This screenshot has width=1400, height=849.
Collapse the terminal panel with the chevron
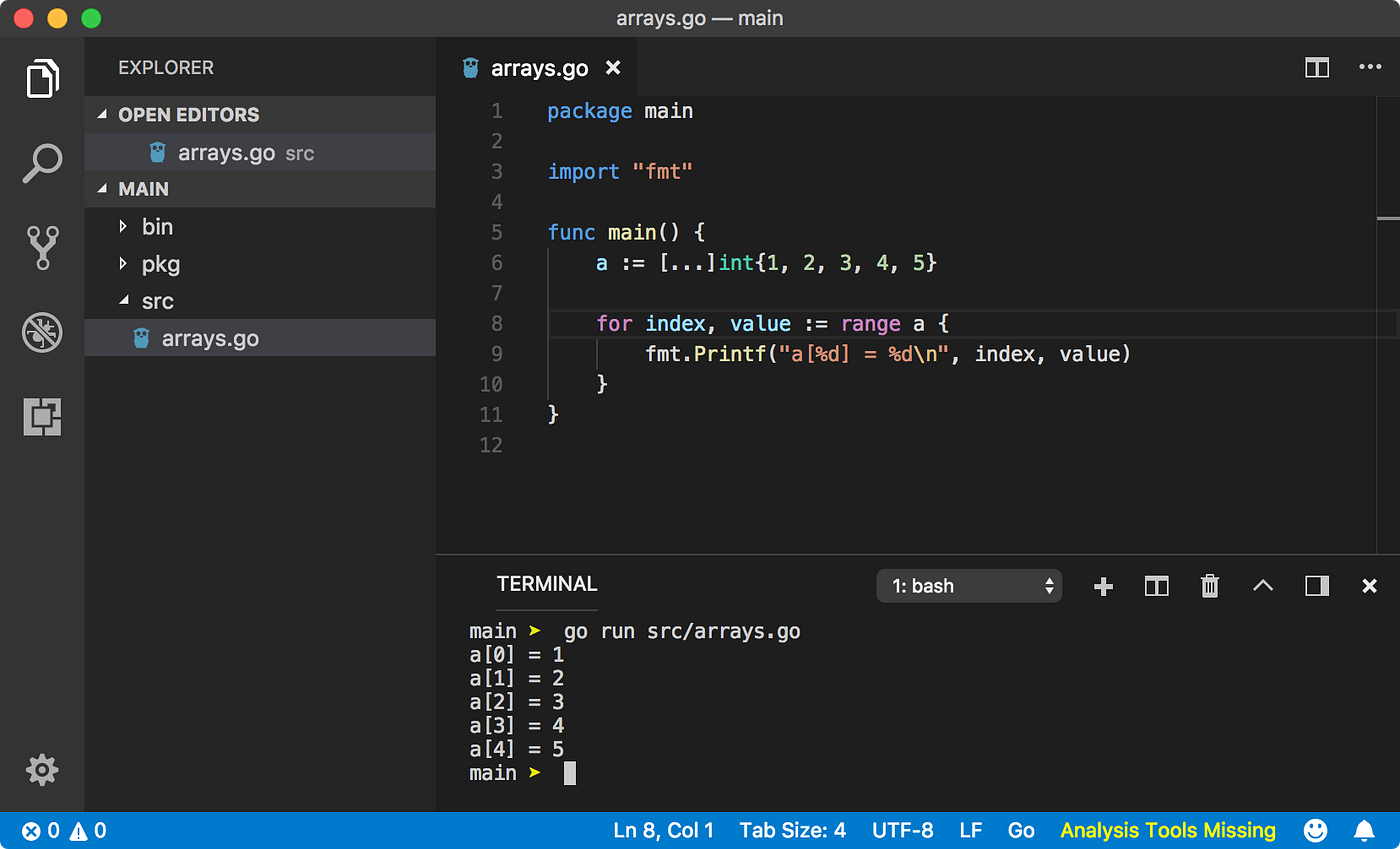(x=1263, y=586)
